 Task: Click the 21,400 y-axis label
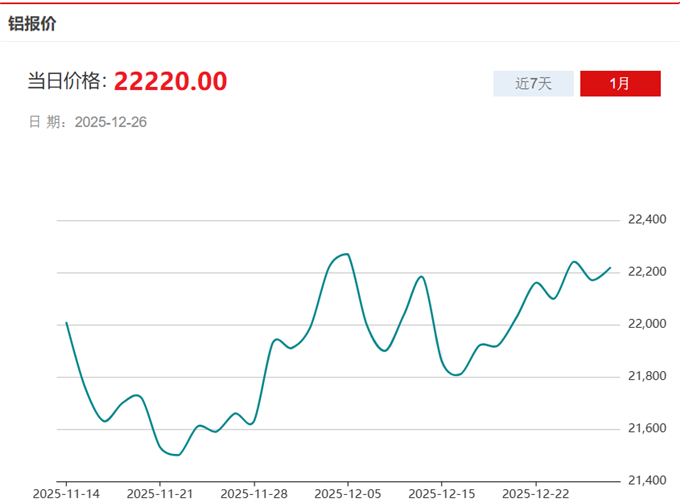(x=646, y=480)
